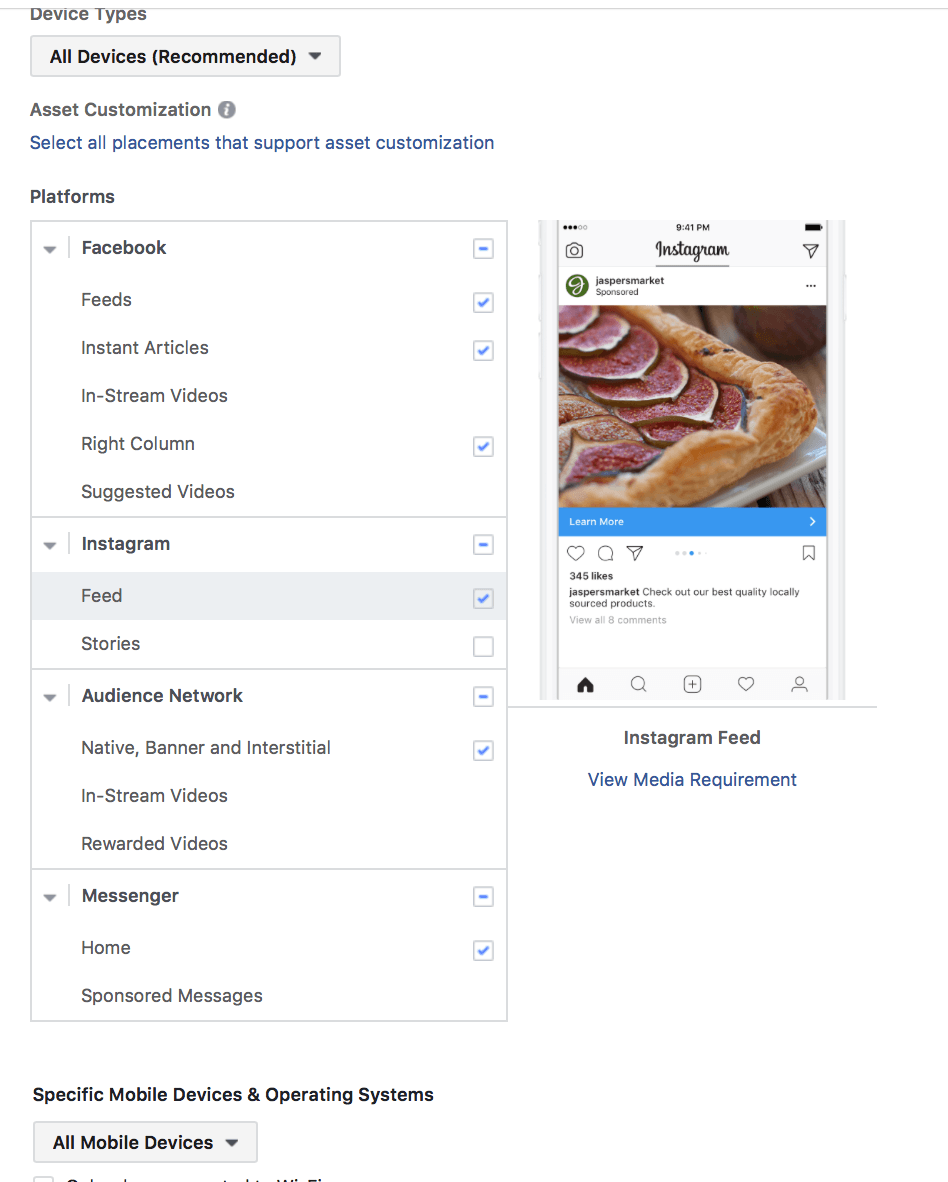Collapse the Facebook platform section

50,248
